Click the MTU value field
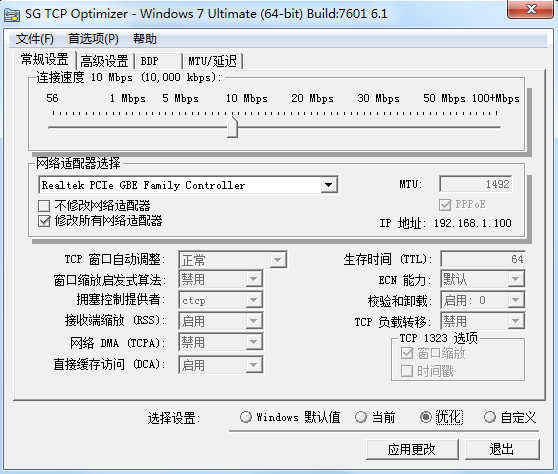 coord(476,184)
